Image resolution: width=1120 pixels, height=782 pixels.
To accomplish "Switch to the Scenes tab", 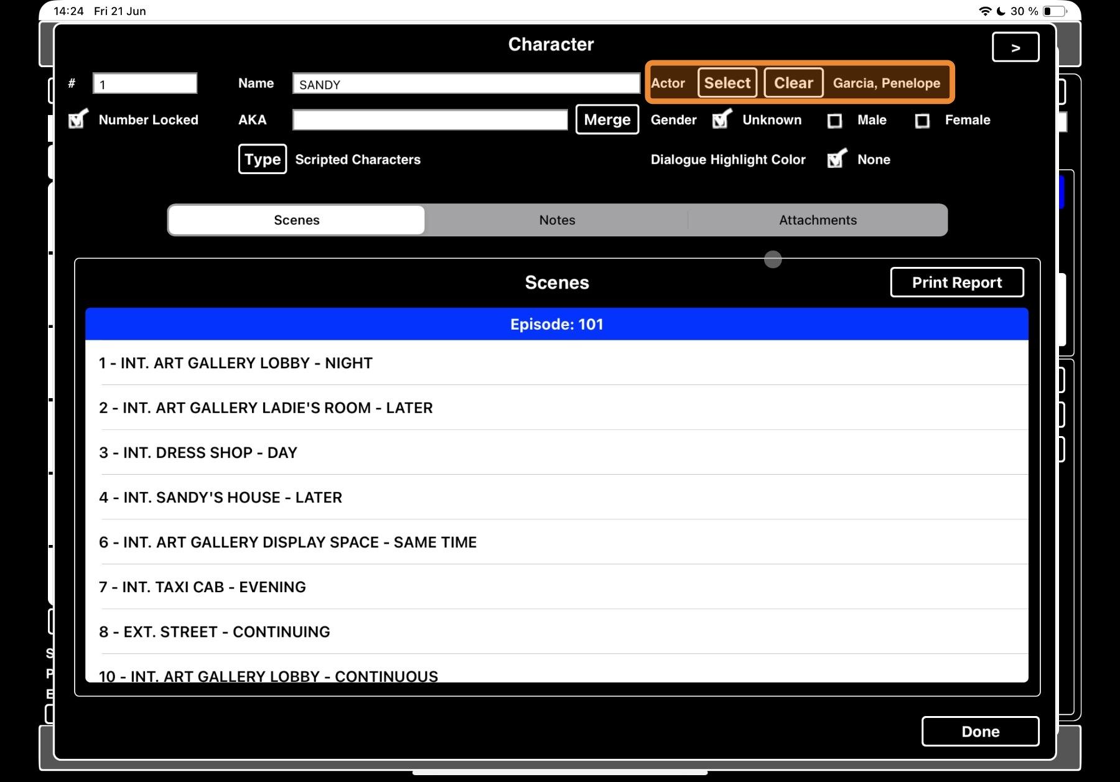I will pyautogui.click(x=296, y=220).
